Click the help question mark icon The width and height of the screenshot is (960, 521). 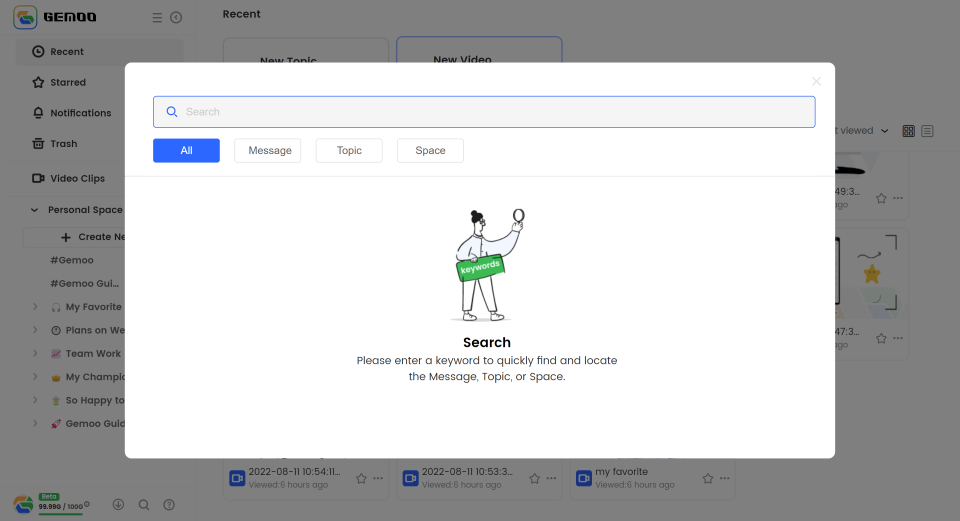pyautogui.click(x=169, y=504)
